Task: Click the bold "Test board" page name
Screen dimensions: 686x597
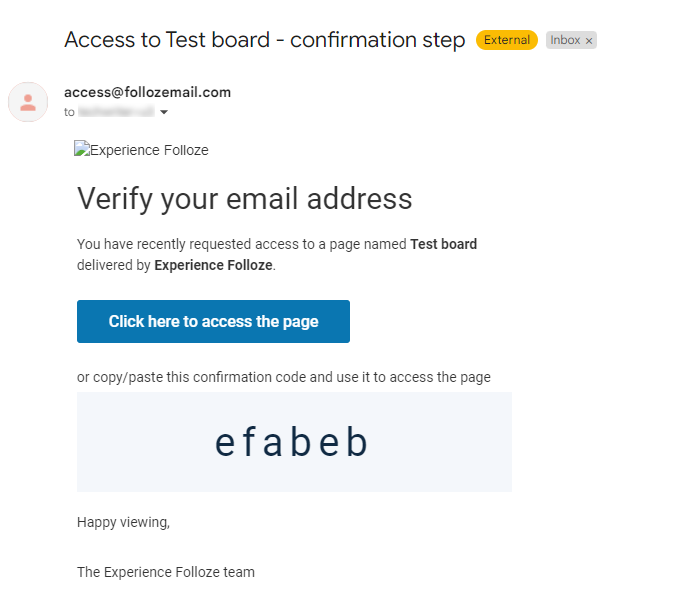Action: [443, 244]
